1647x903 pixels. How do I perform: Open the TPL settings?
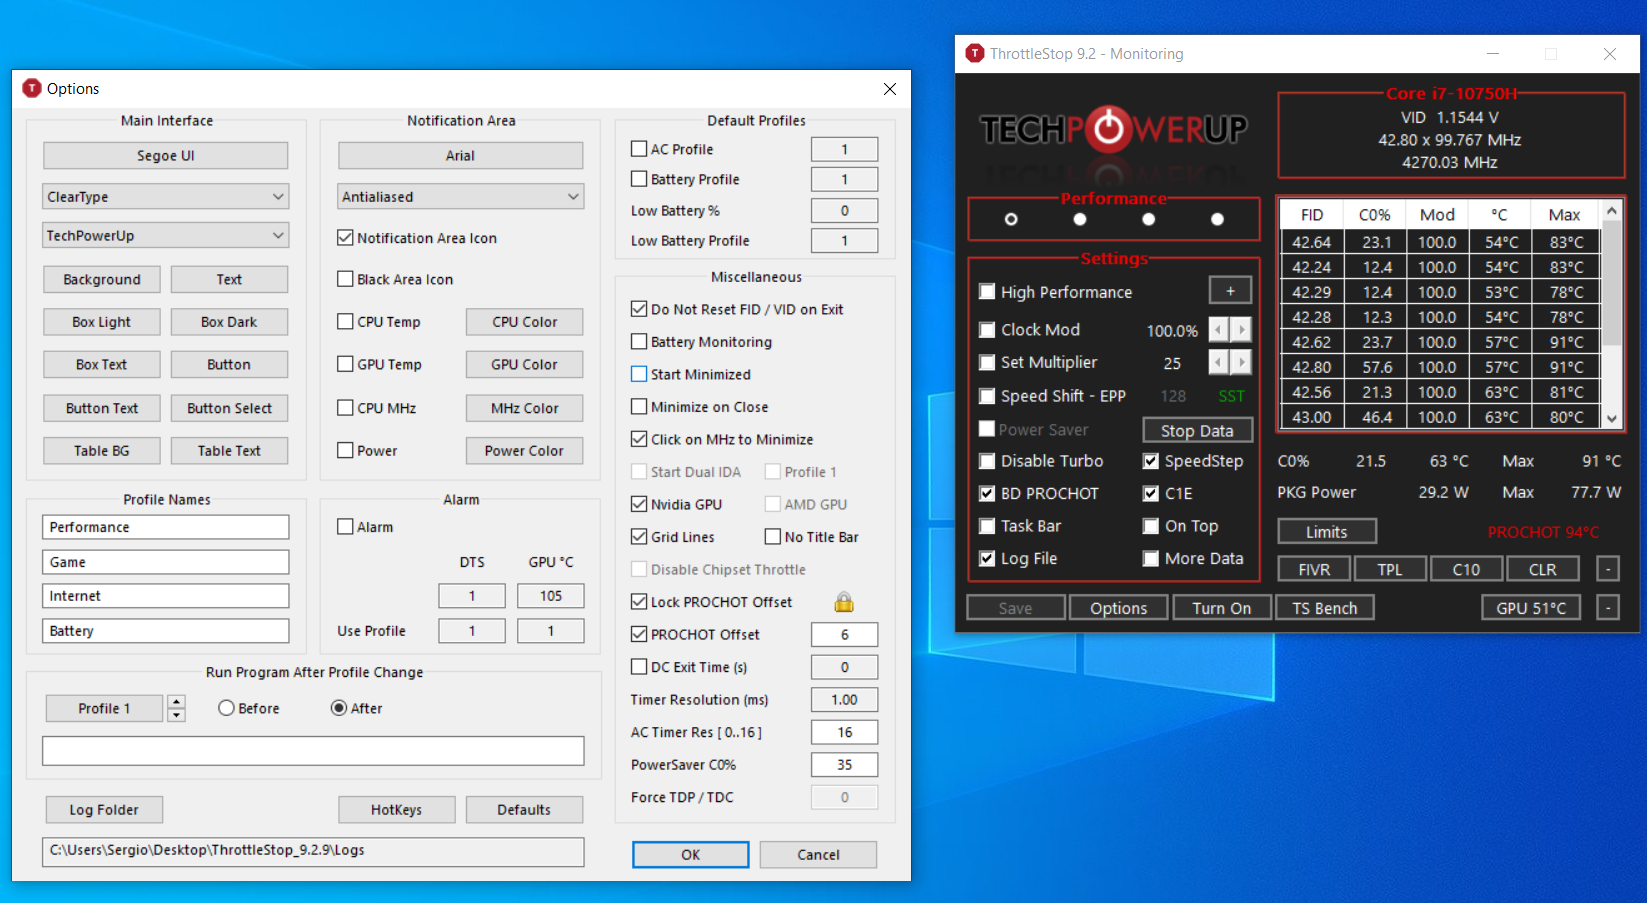[1390, 569]
